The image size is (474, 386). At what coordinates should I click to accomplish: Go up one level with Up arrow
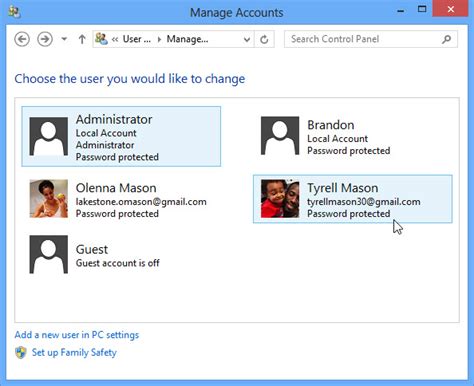82,39
